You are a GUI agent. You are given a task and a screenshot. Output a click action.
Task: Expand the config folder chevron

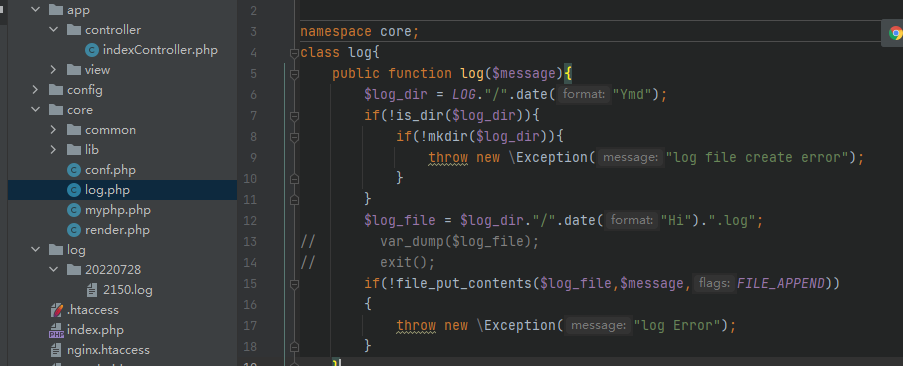36,90
